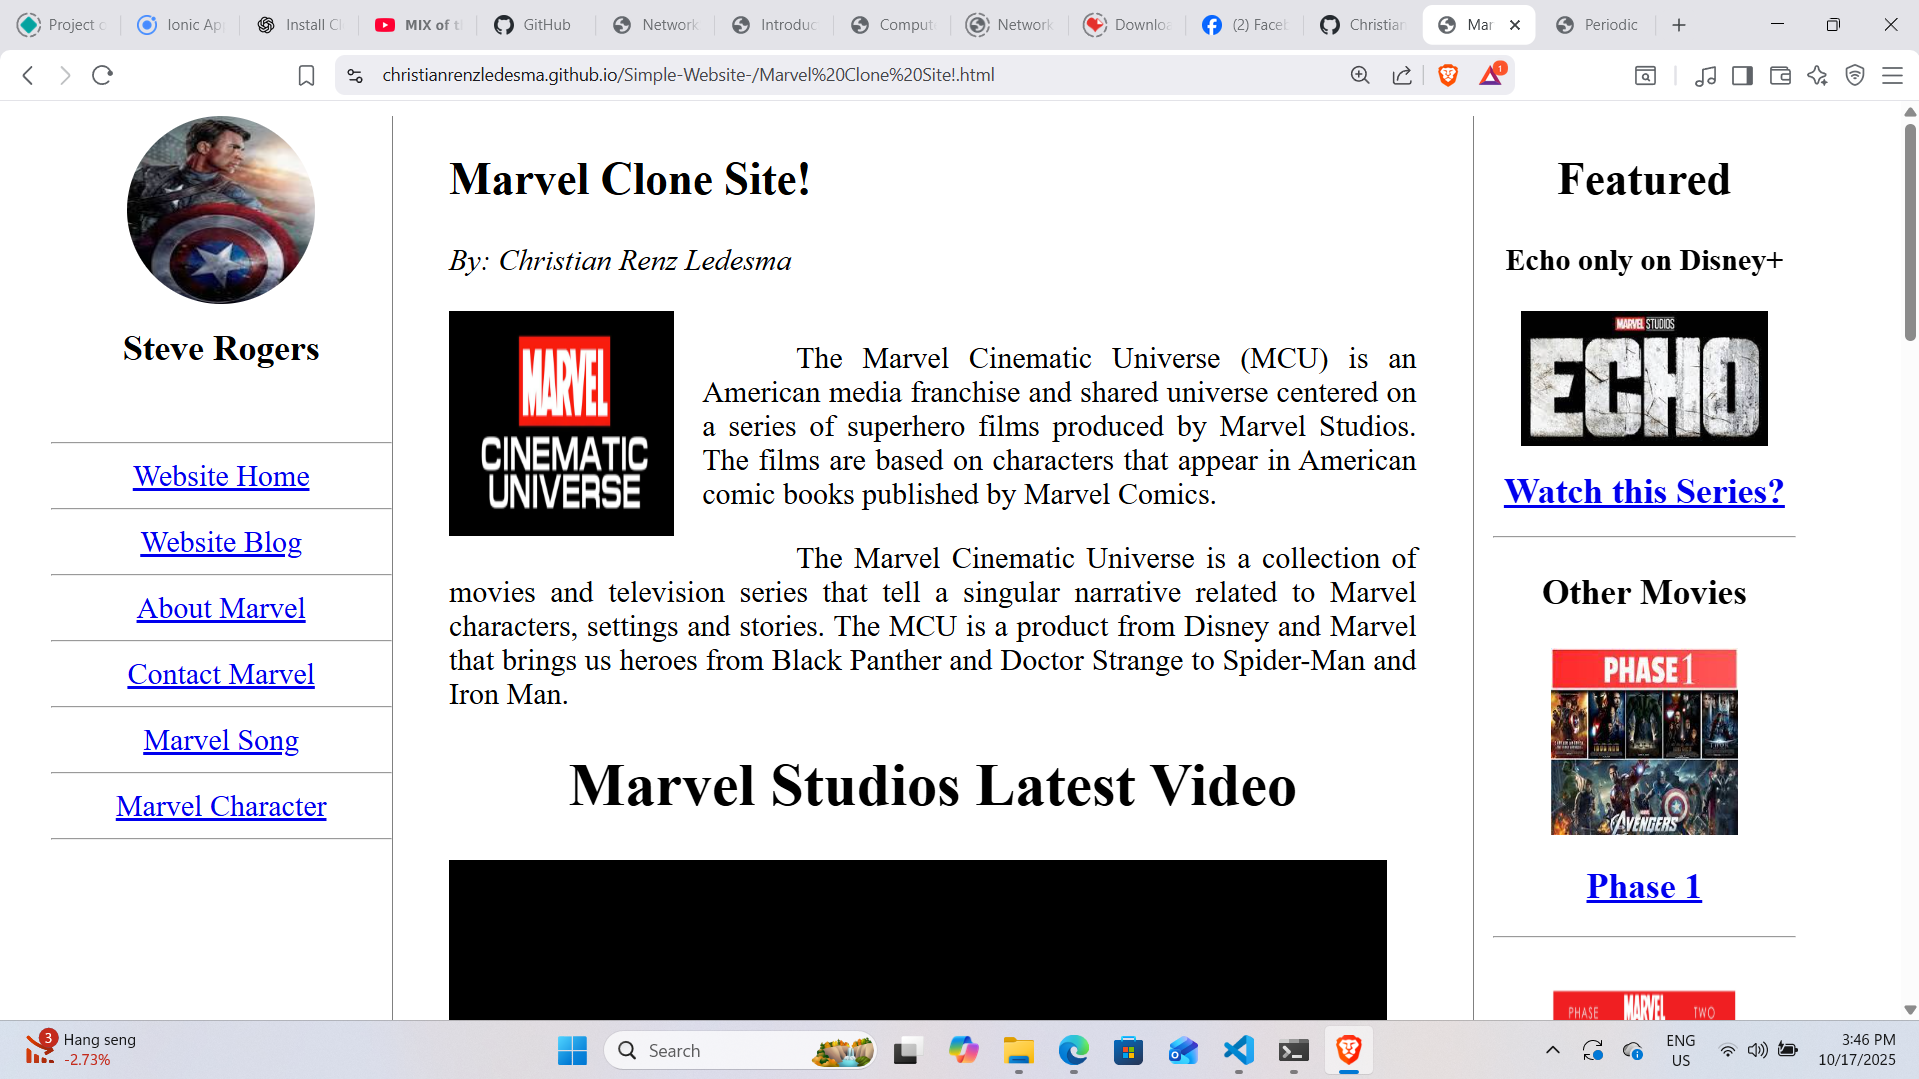
Task: Go back to the previous page
Action: coord(28,75)
